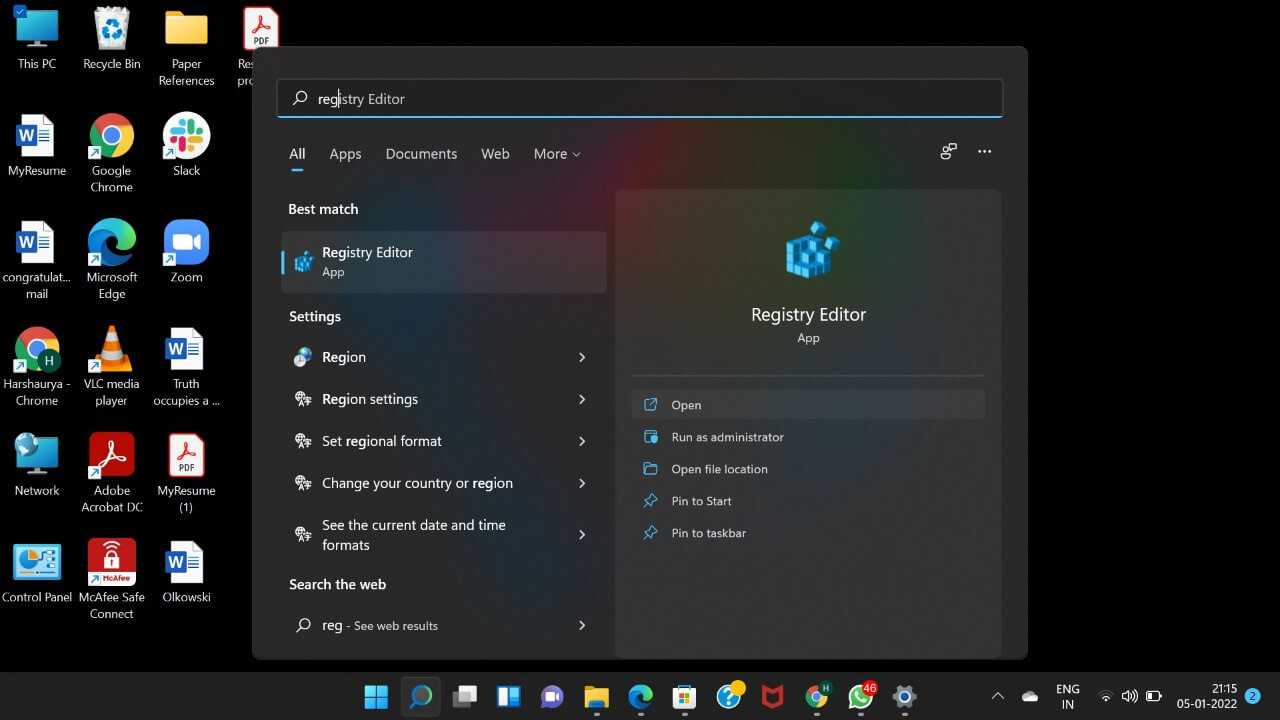Screen dimensions: 1280x720
Task: Launch Adobe Acrobat DC shortcut
Action: click(112, 474)
